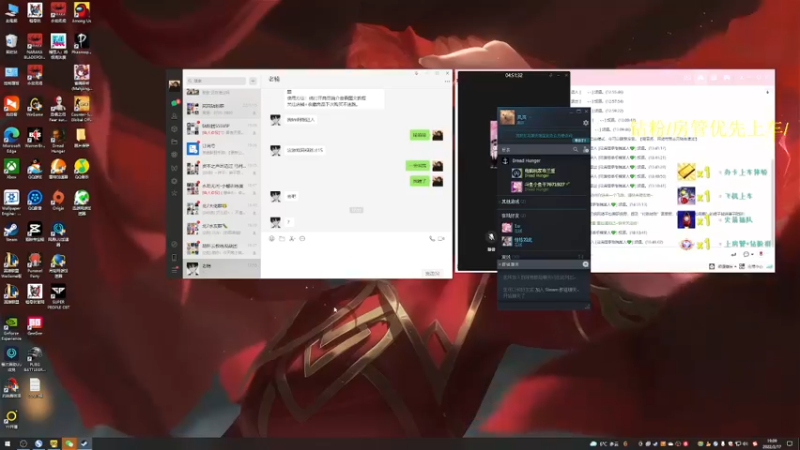Open the chat options three-dots menu
Viewport: 800px width, 450px height.
click(x=447, y=82)
